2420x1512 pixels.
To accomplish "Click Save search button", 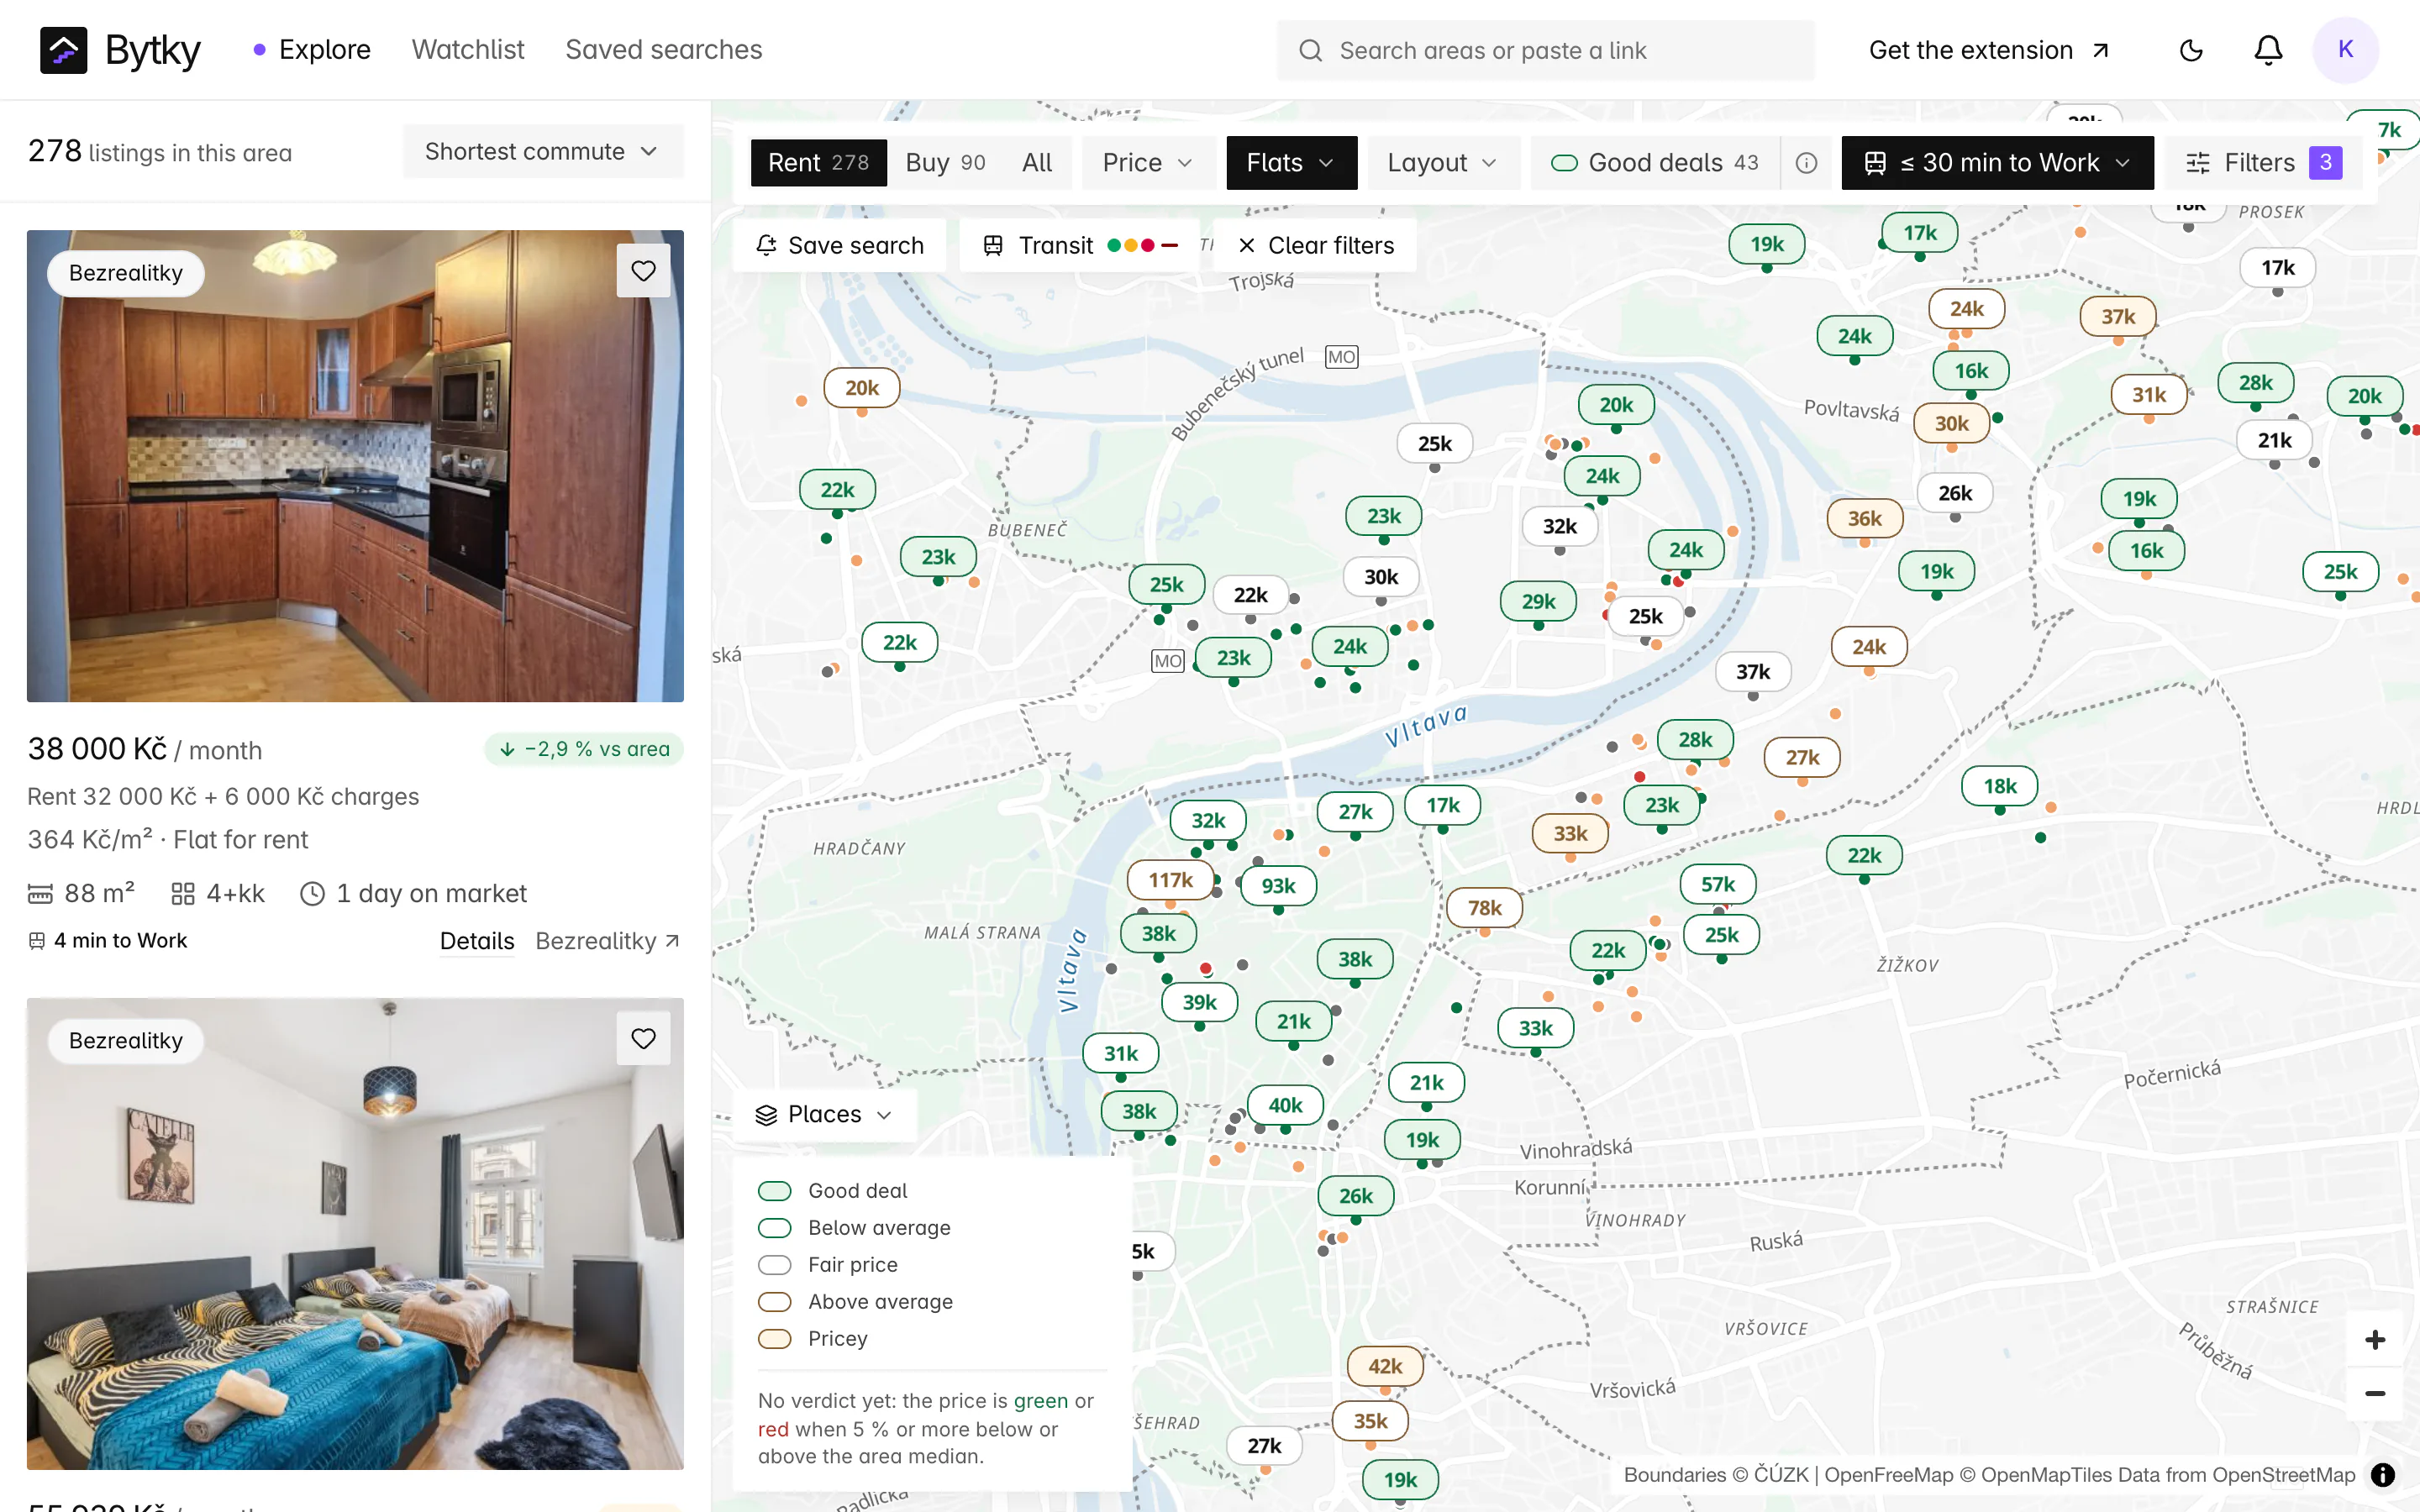I will pyautogui.click(x=840, y=245).
